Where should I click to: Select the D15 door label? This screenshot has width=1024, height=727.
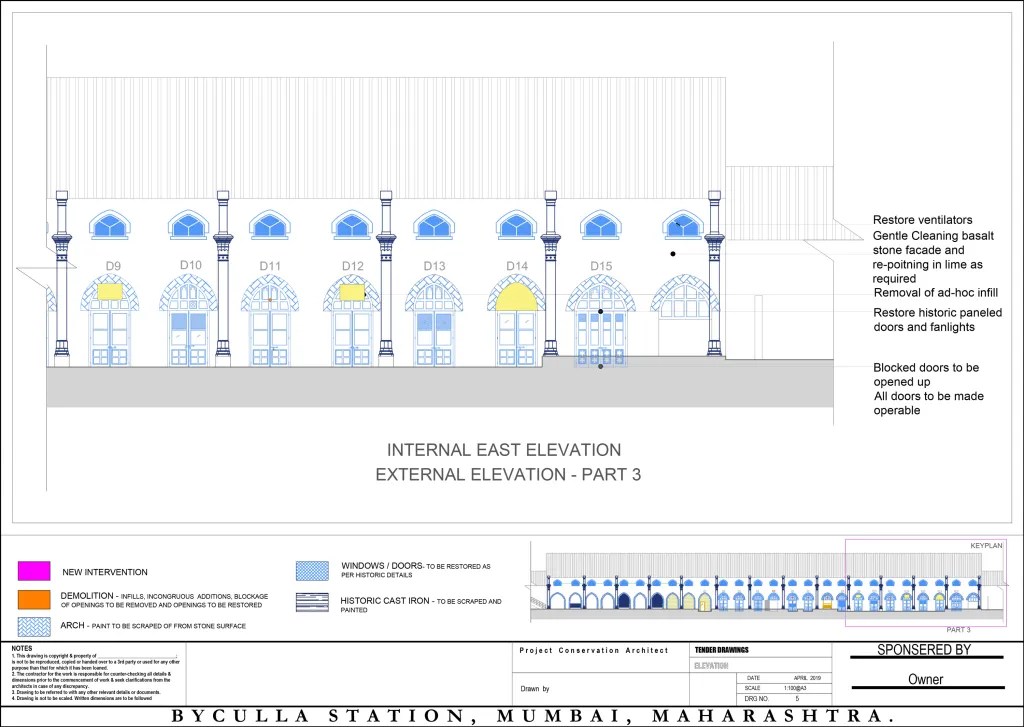(600, 266)
